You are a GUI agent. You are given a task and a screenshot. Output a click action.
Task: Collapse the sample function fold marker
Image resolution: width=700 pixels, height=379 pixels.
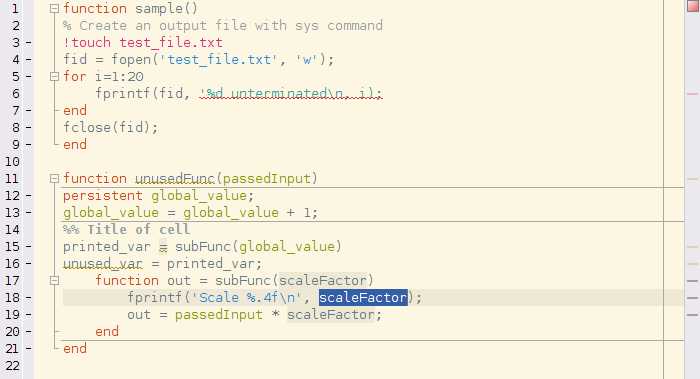(54, 8)
